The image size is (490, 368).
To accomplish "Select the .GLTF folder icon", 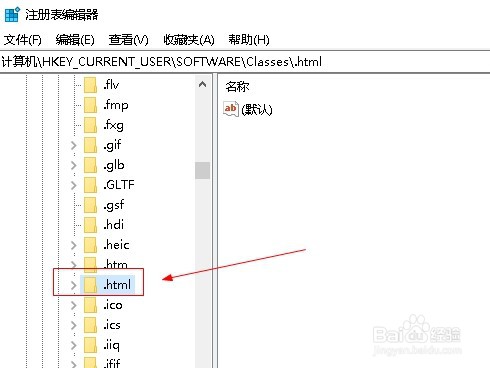I will [x=90, y=185].
